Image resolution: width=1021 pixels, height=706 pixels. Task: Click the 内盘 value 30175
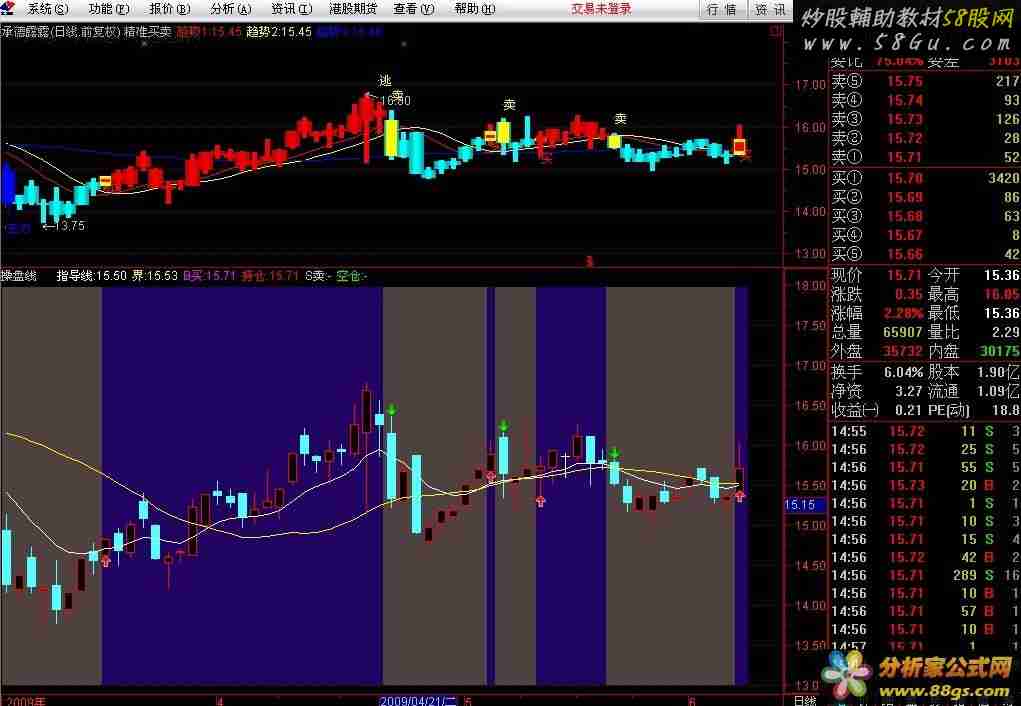tap(1000, 351)
